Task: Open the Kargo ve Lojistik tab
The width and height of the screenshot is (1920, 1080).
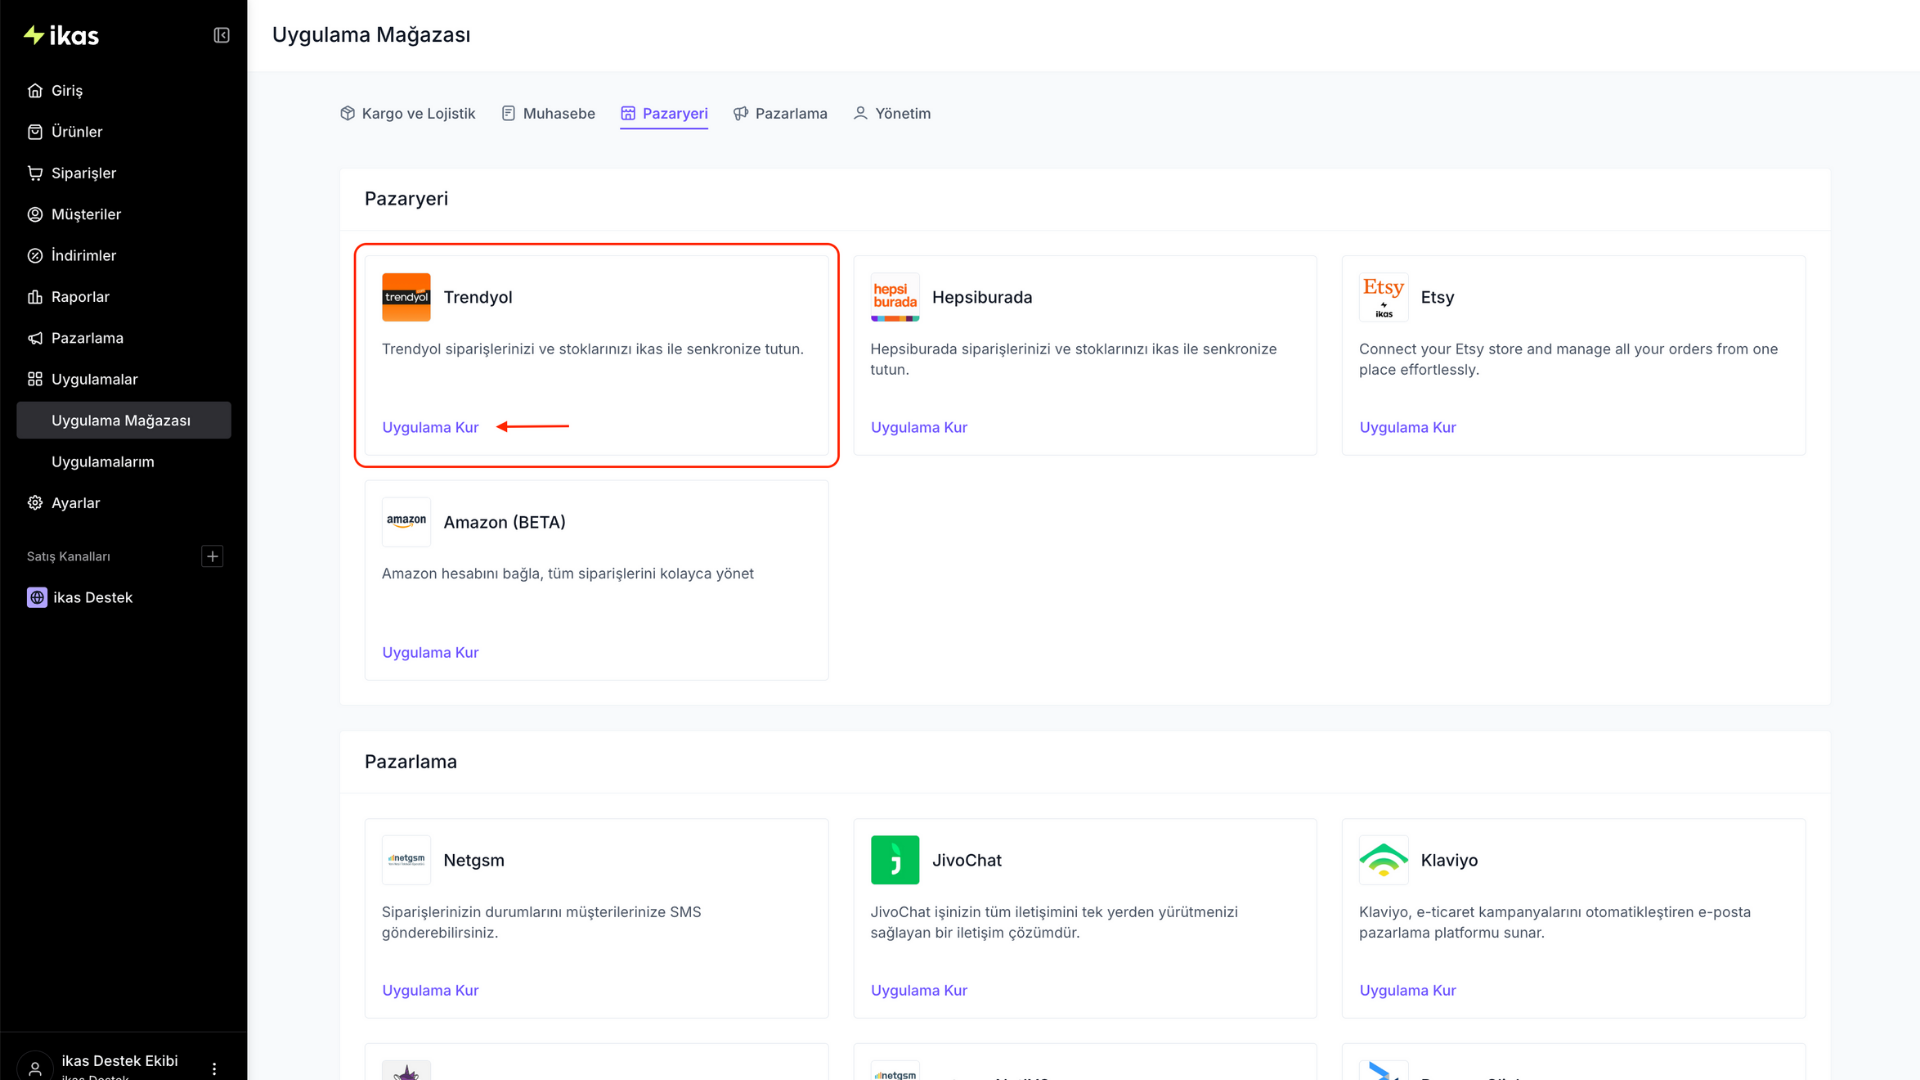Action: 408,114
